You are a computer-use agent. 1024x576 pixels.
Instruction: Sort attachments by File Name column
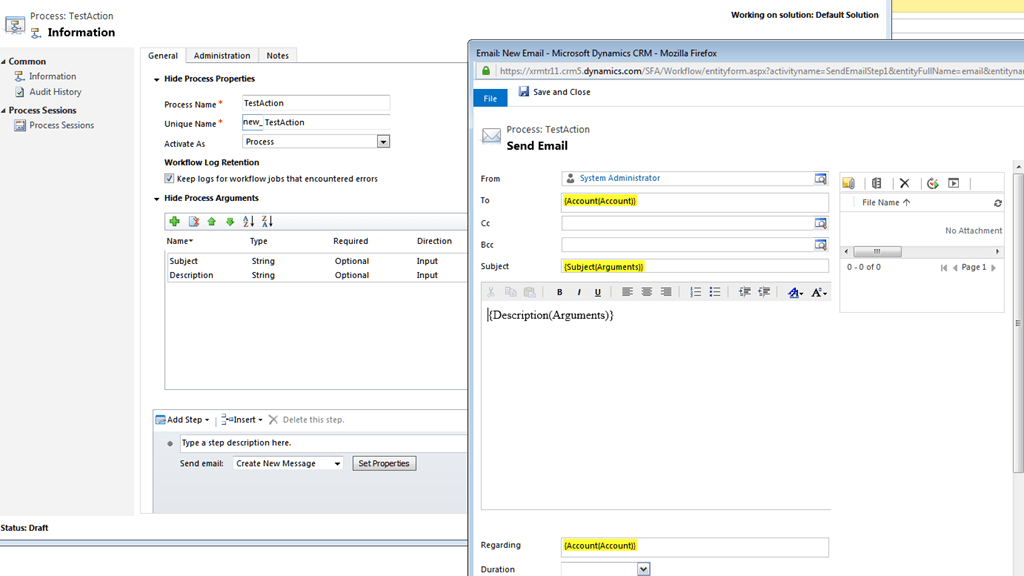click(886, 202)
